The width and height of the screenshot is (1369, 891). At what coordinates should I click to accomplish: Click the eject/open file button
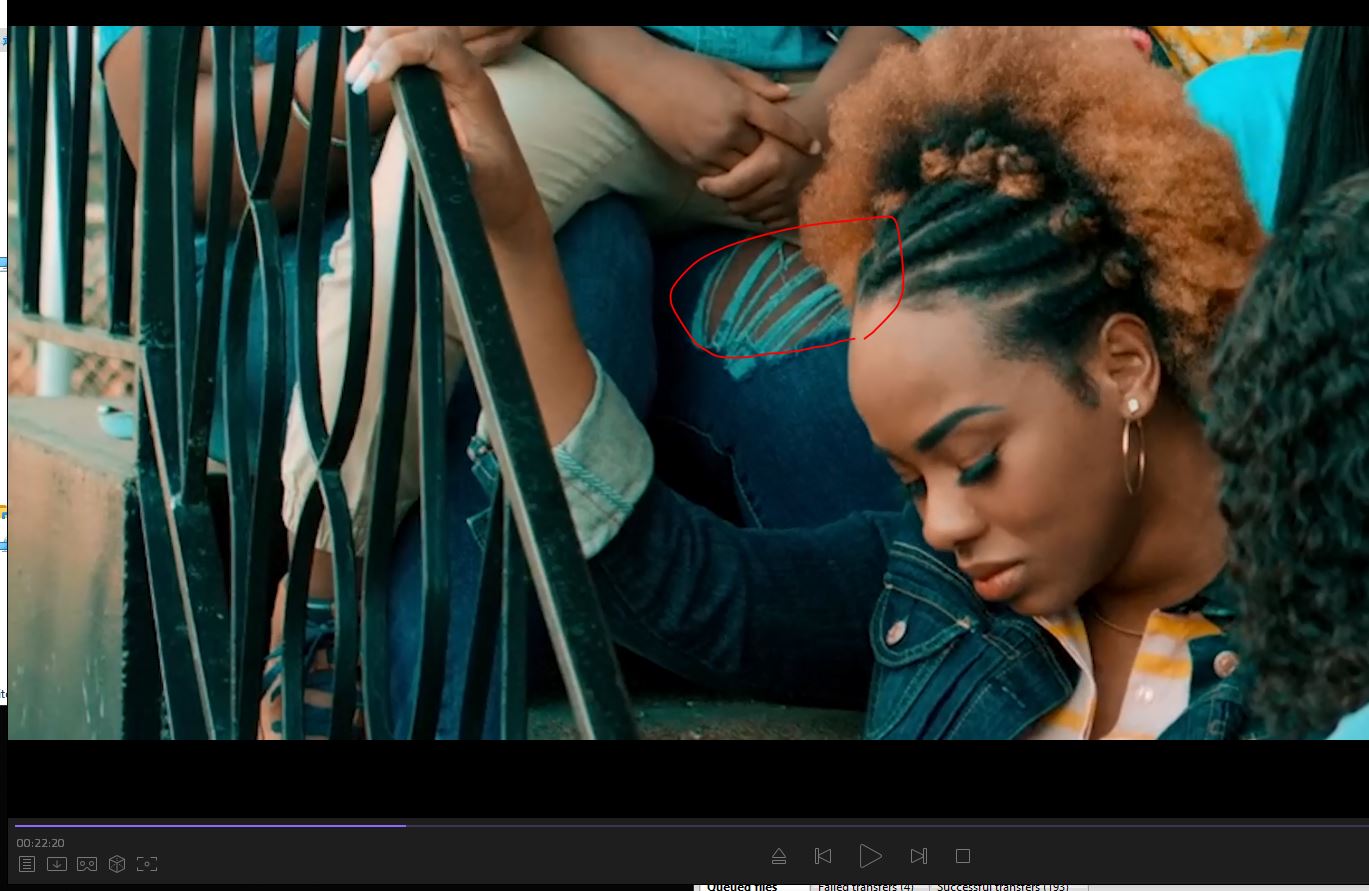(x=779, y=856)
